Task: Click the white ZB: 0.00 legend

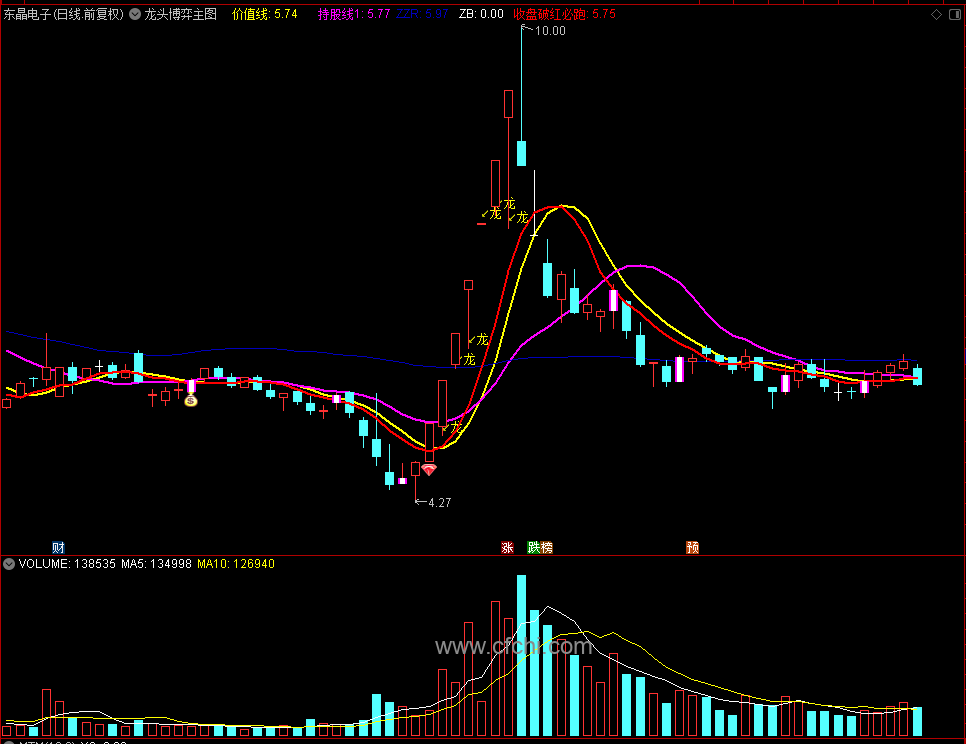Action: coord(481,14)
